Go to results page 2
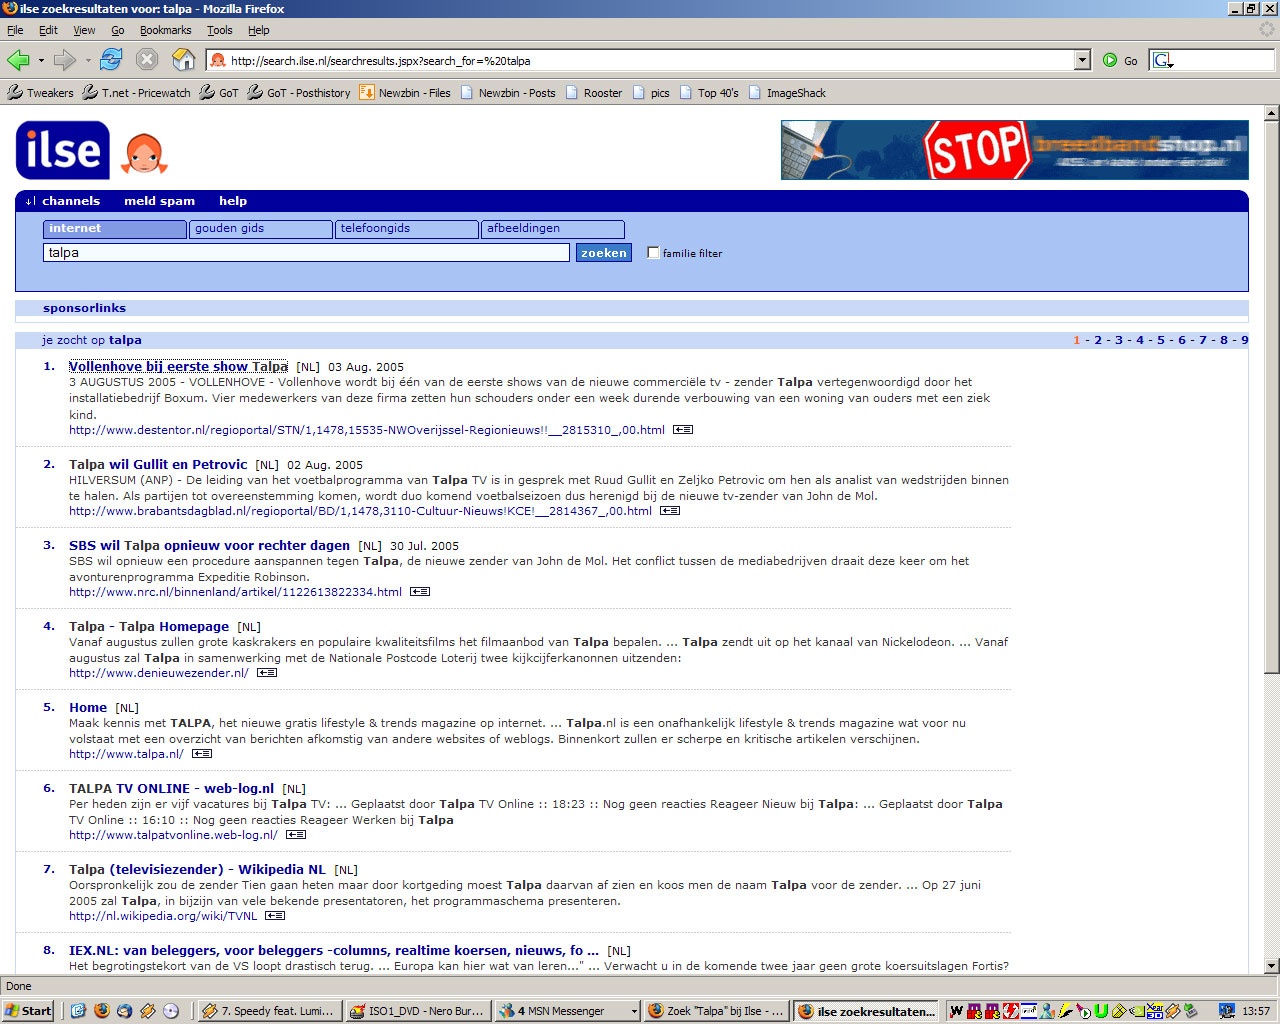The height and width of the screenshot is (1024, 1280). point(1097,340)
